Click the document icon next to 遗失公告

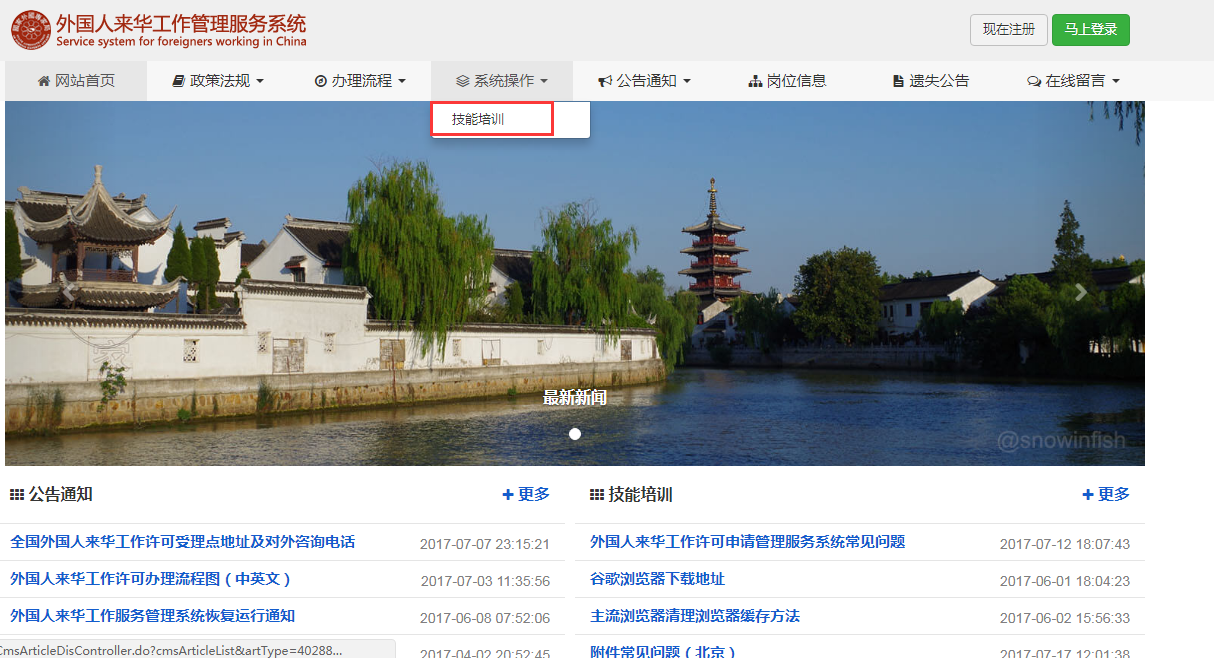coord(899,80)
